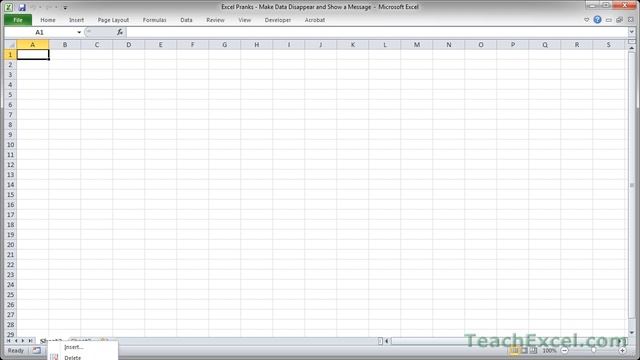Click the vertical scrollbar down arrow
The width and height of the screenshot is (640, 360).
632,333
